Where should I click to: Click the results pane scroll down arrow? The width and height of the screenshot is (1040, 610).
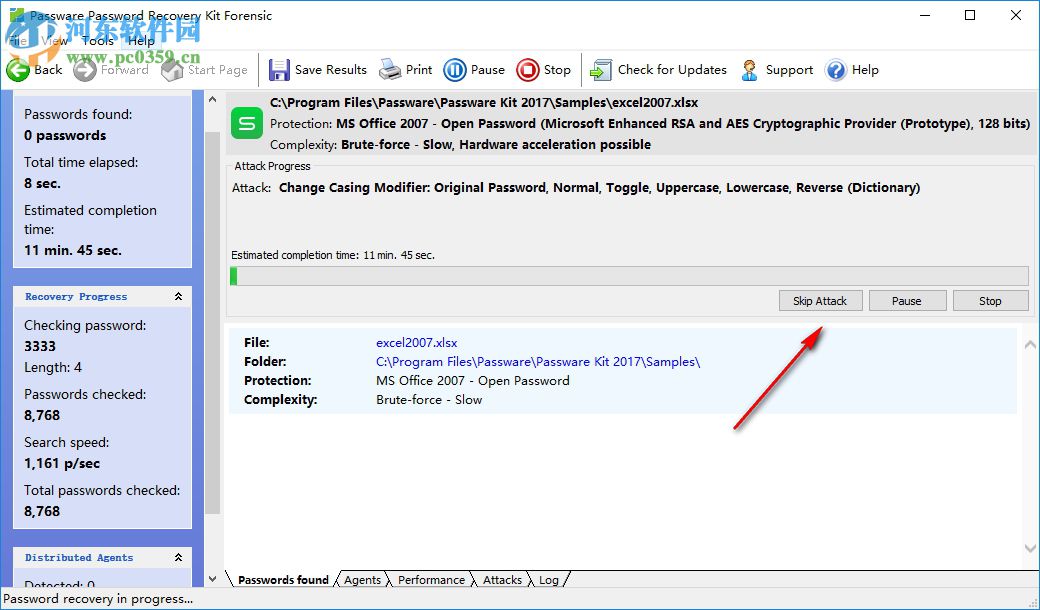click(1029, 548)
